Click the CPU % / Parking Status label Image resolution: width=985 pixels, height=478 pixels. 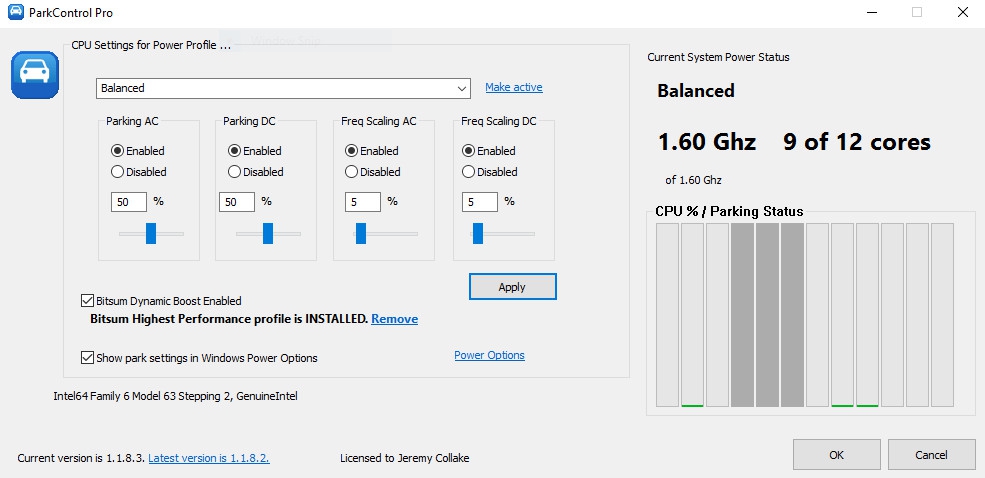coord(729,212)
